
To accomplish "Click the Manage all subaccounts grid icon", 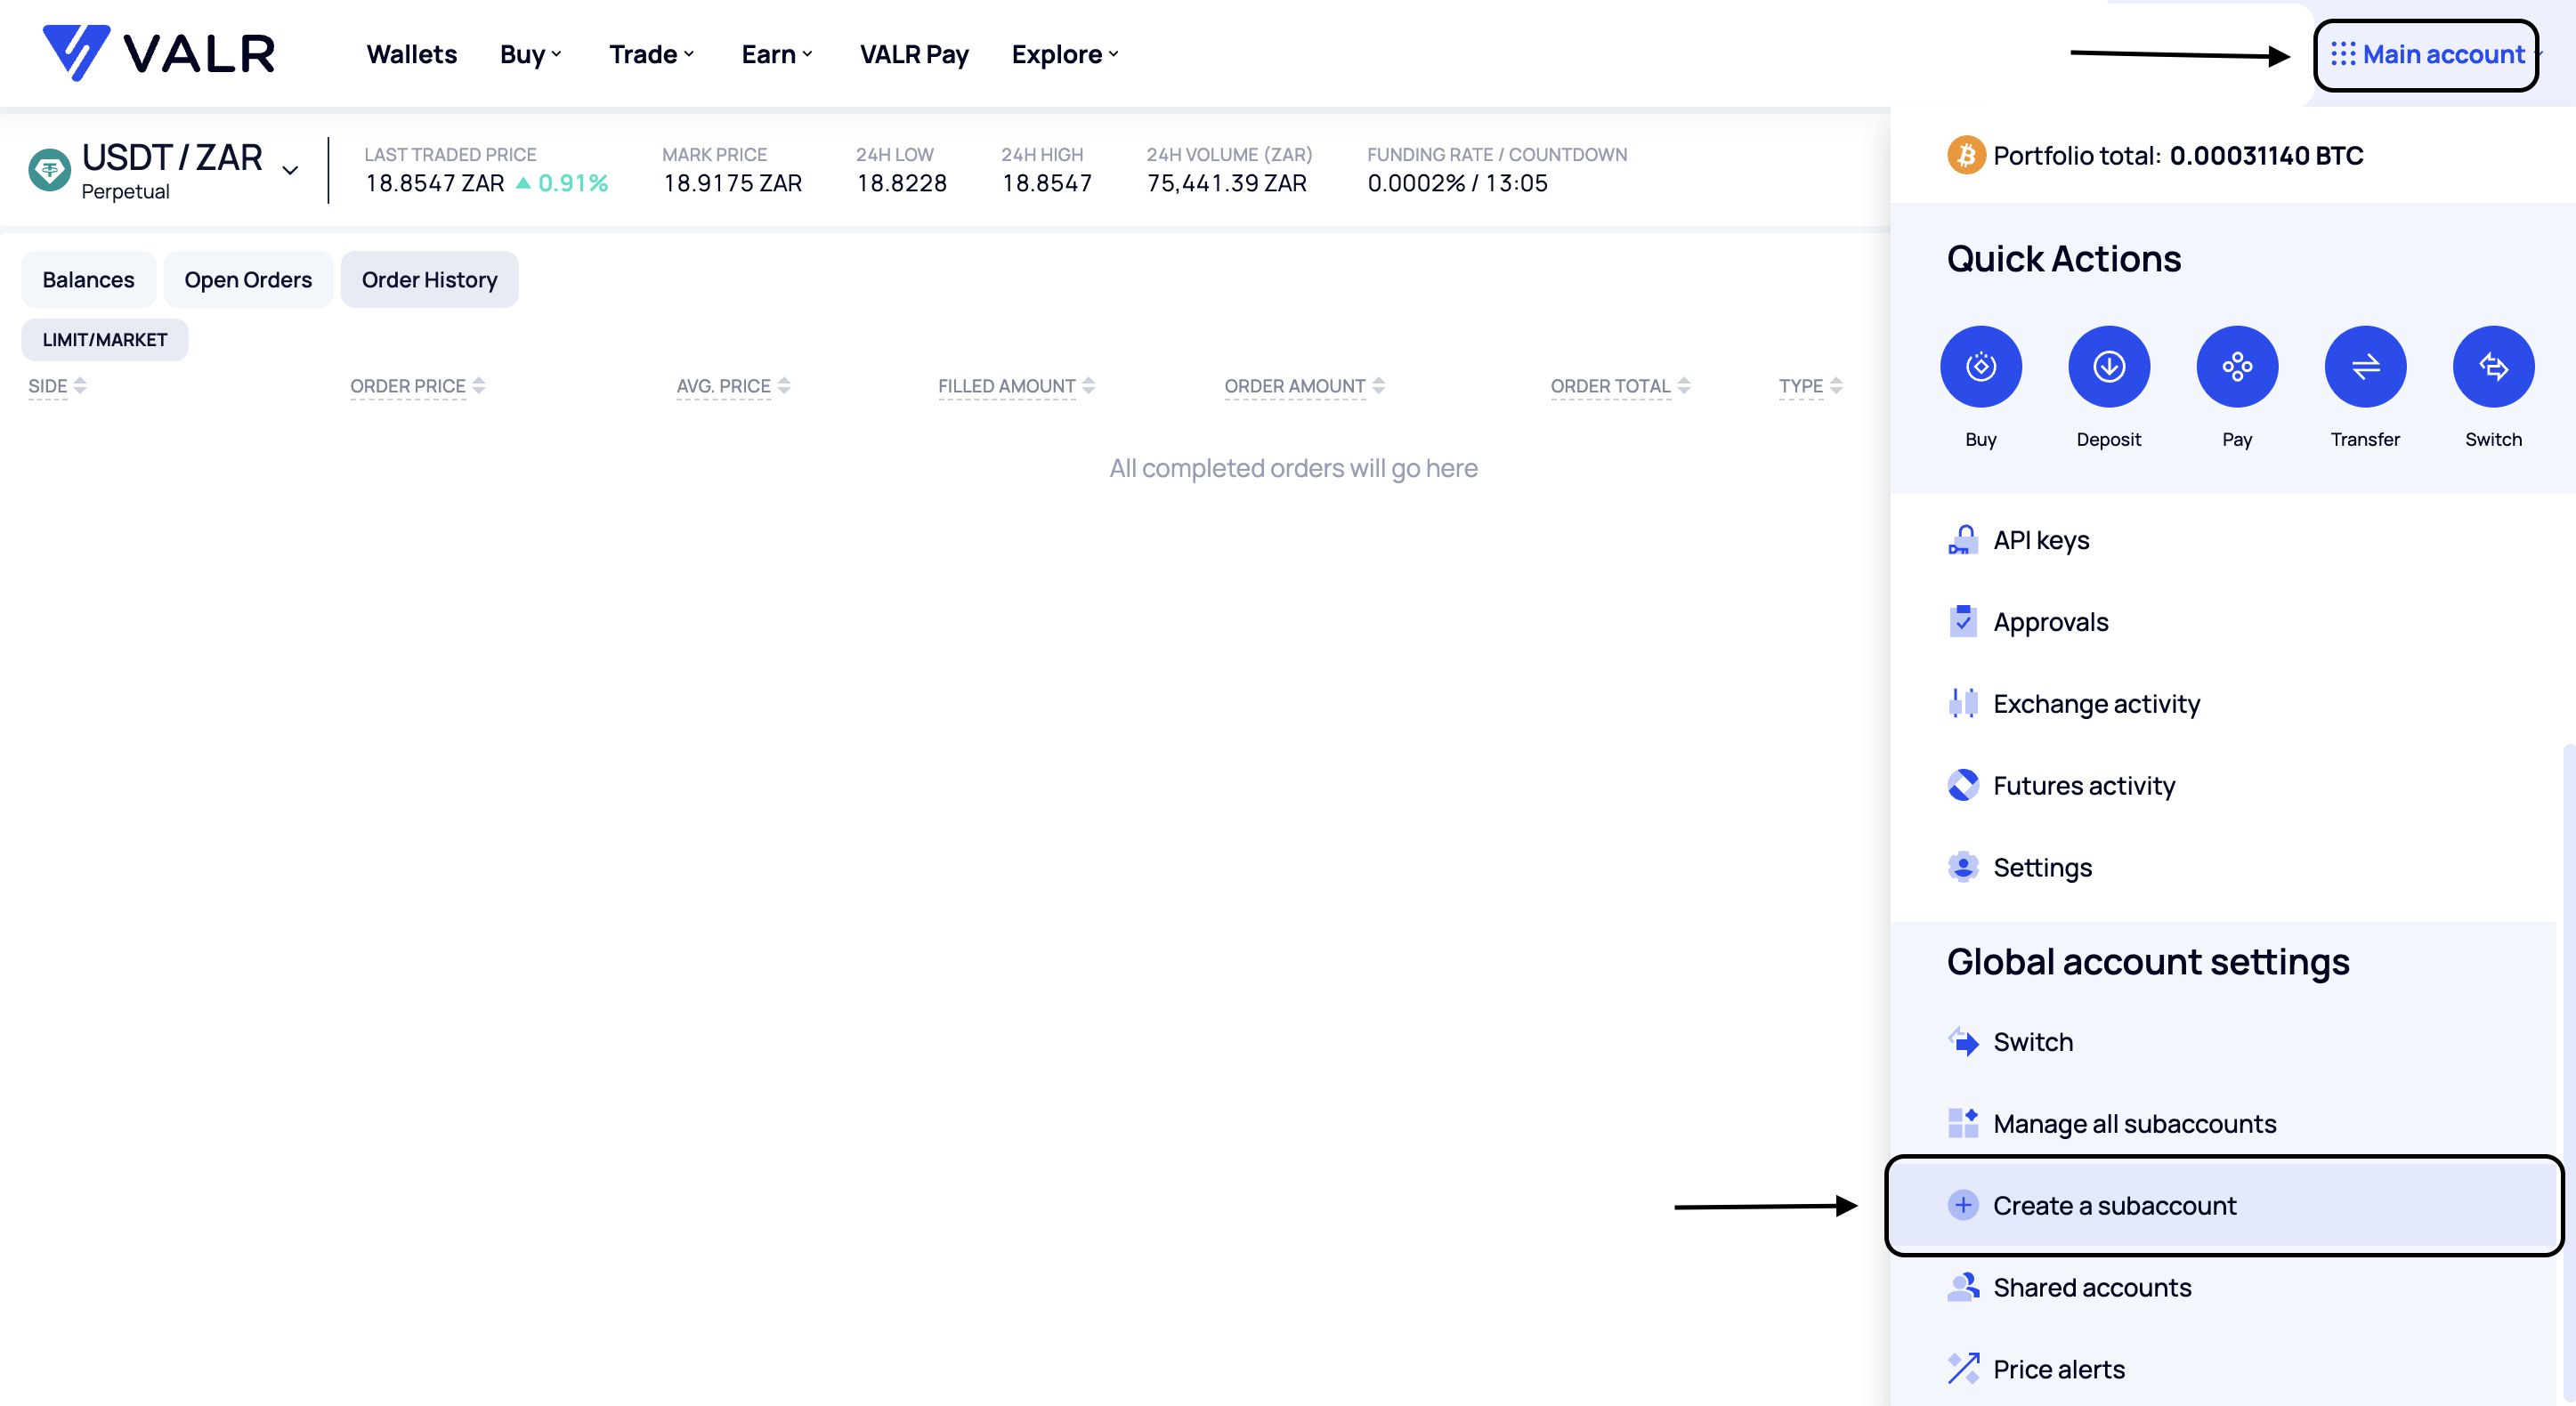I will (1962, 1123).
